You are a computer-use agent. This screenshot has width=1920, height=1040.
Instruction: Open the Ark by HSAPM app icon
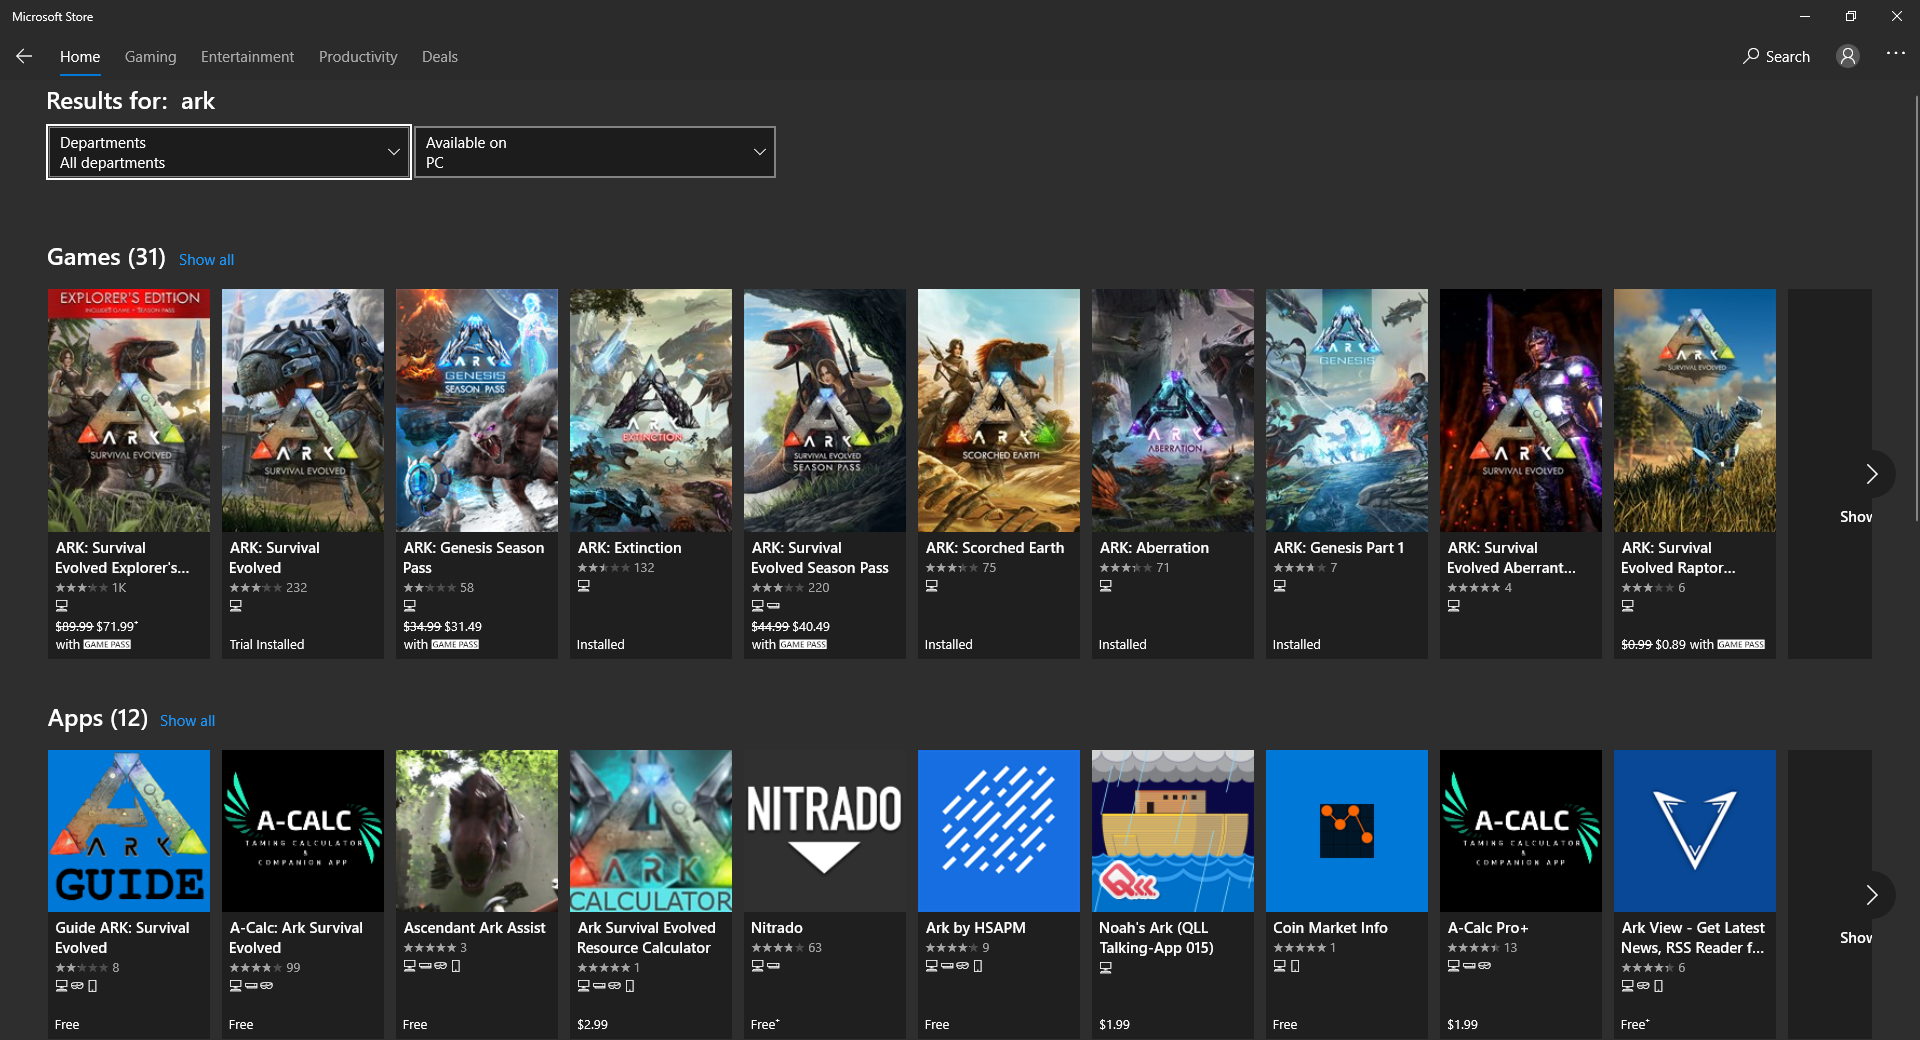999,831
